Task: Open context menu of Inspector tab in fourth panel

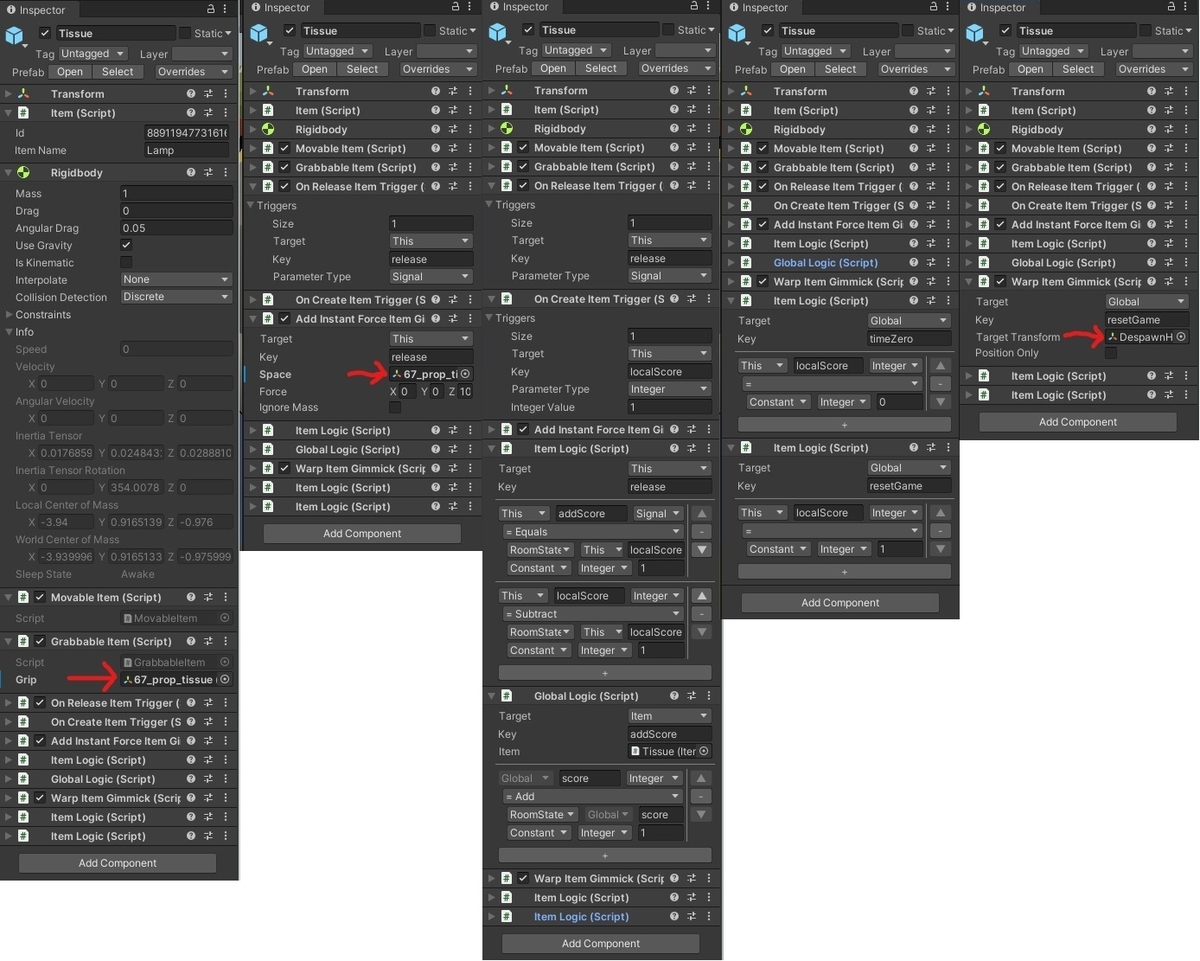Action: 947,8
